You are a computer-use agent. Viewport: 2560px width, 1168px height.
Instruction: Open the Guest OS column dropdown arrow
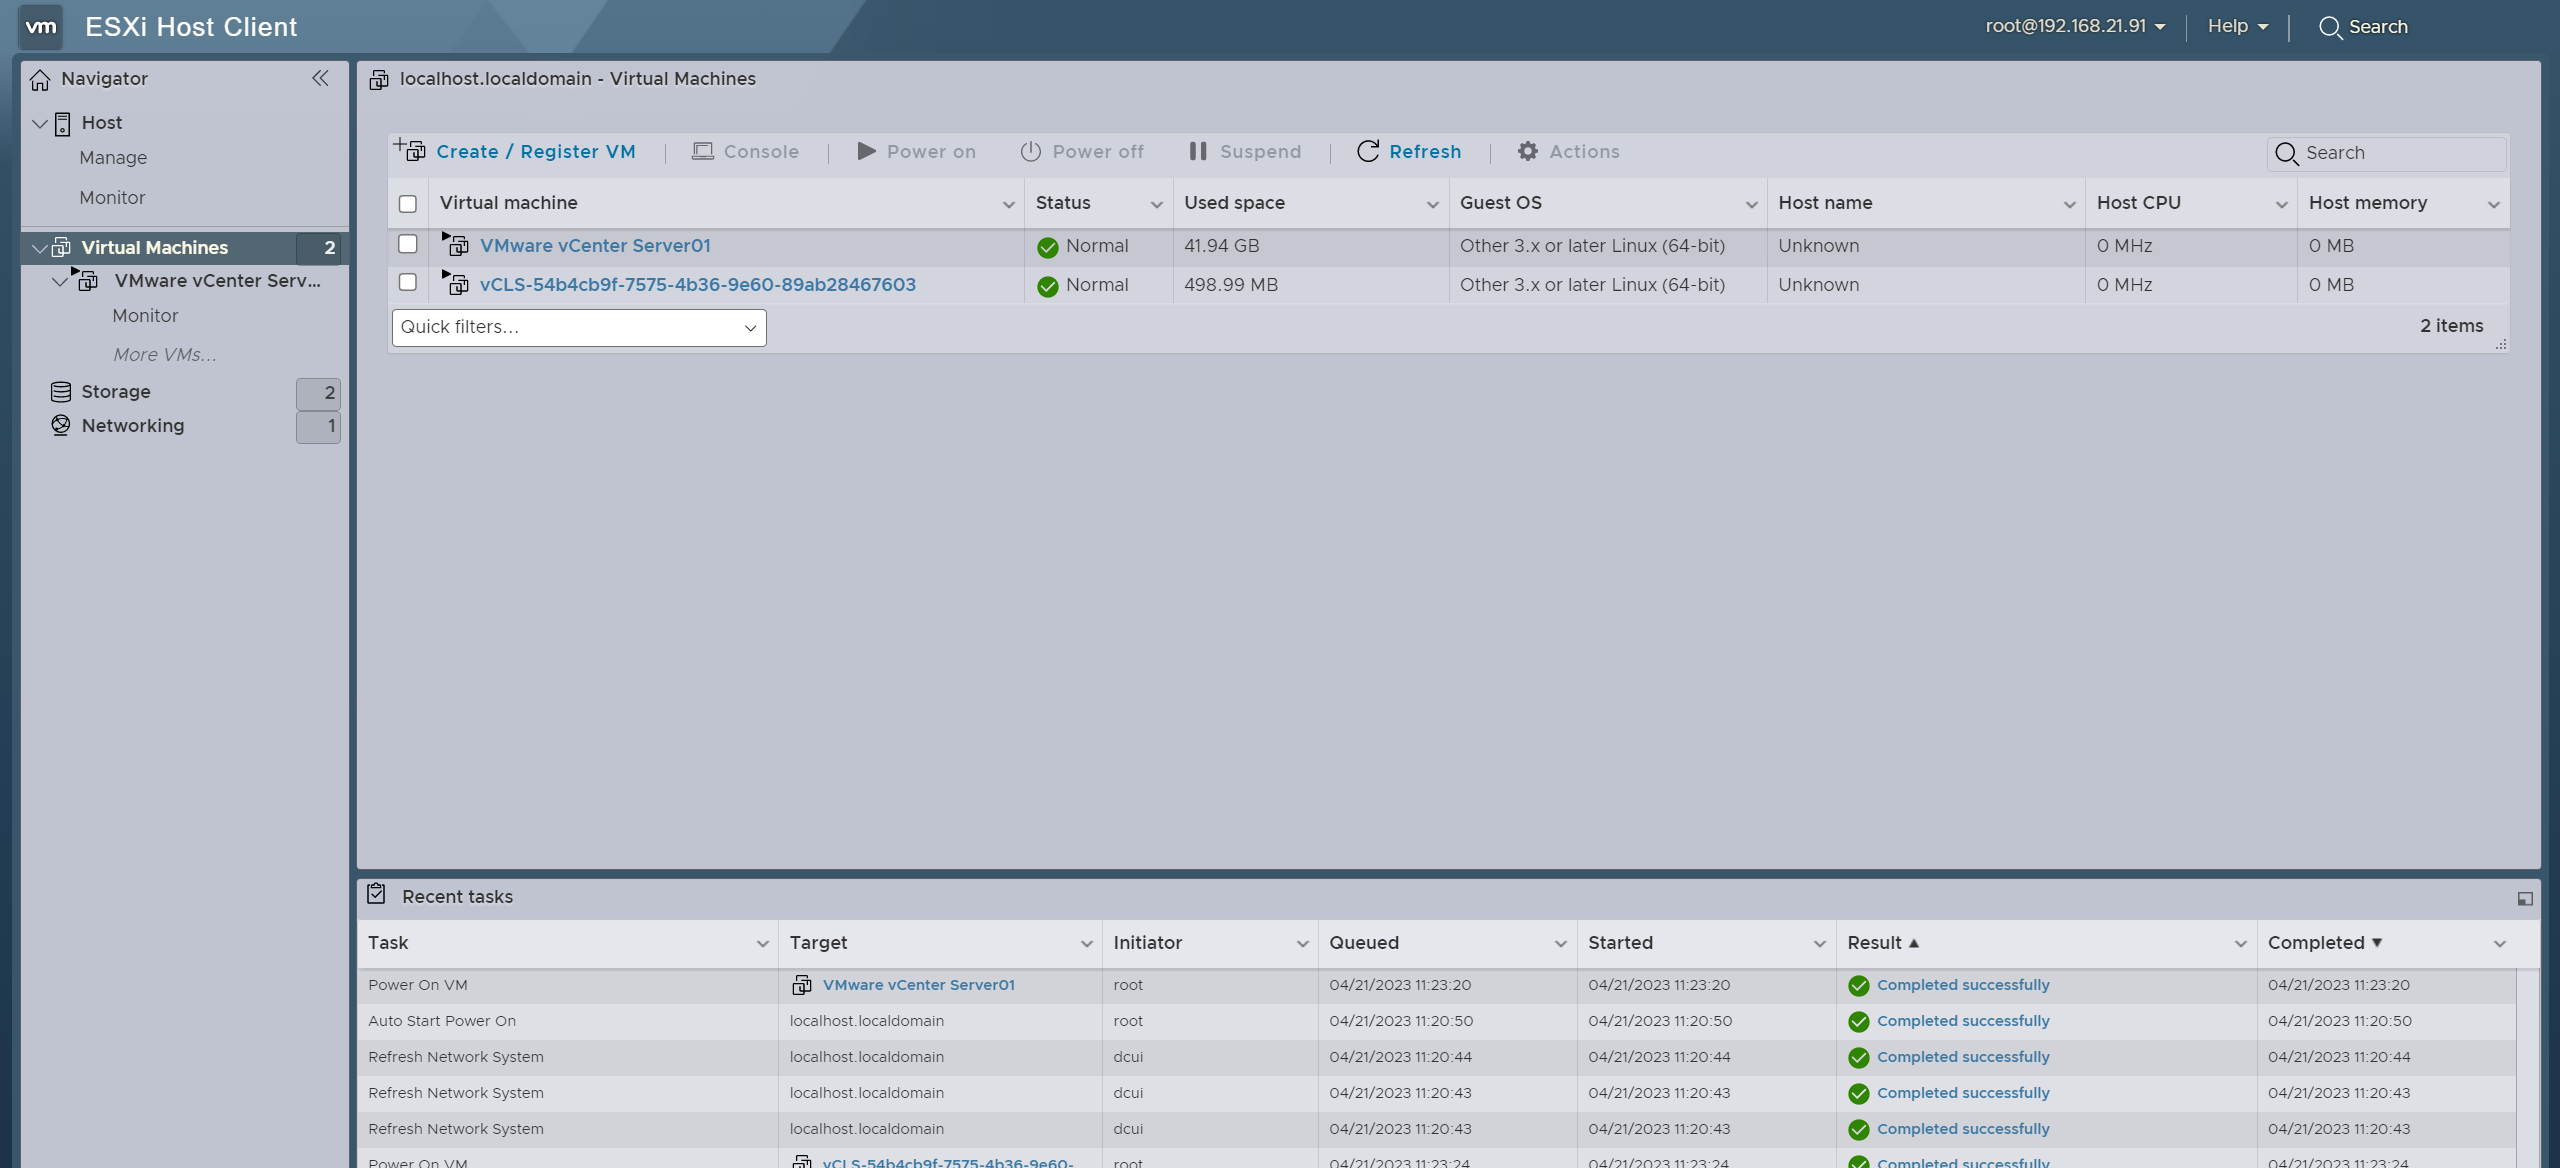pyautogui.click(x=1752, y=204)
